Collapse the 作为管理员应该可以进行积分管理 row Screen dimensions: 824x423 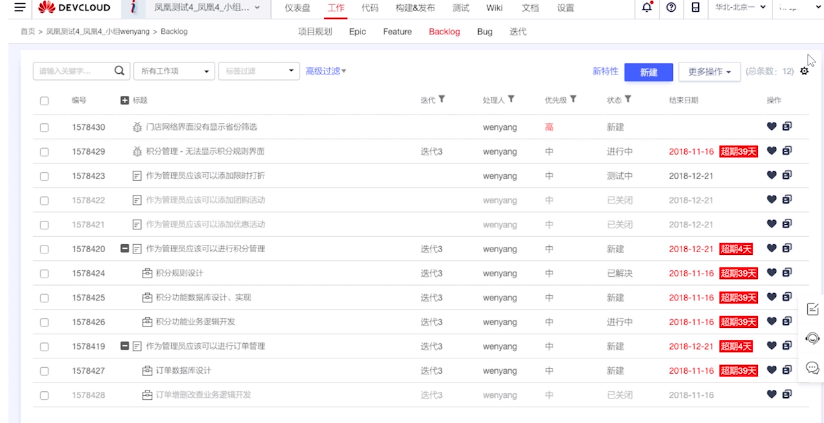pyautogui.click(x=125, y=248)
